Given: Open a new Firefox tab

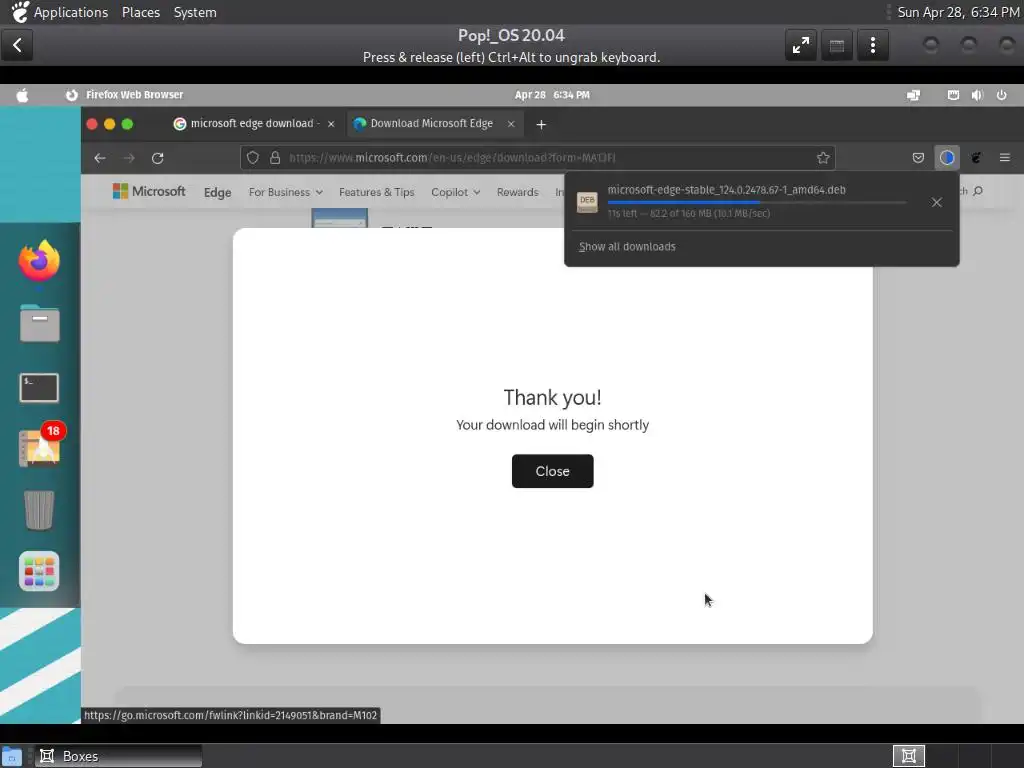Looking at the screenshot, I should tap(541, 124).
